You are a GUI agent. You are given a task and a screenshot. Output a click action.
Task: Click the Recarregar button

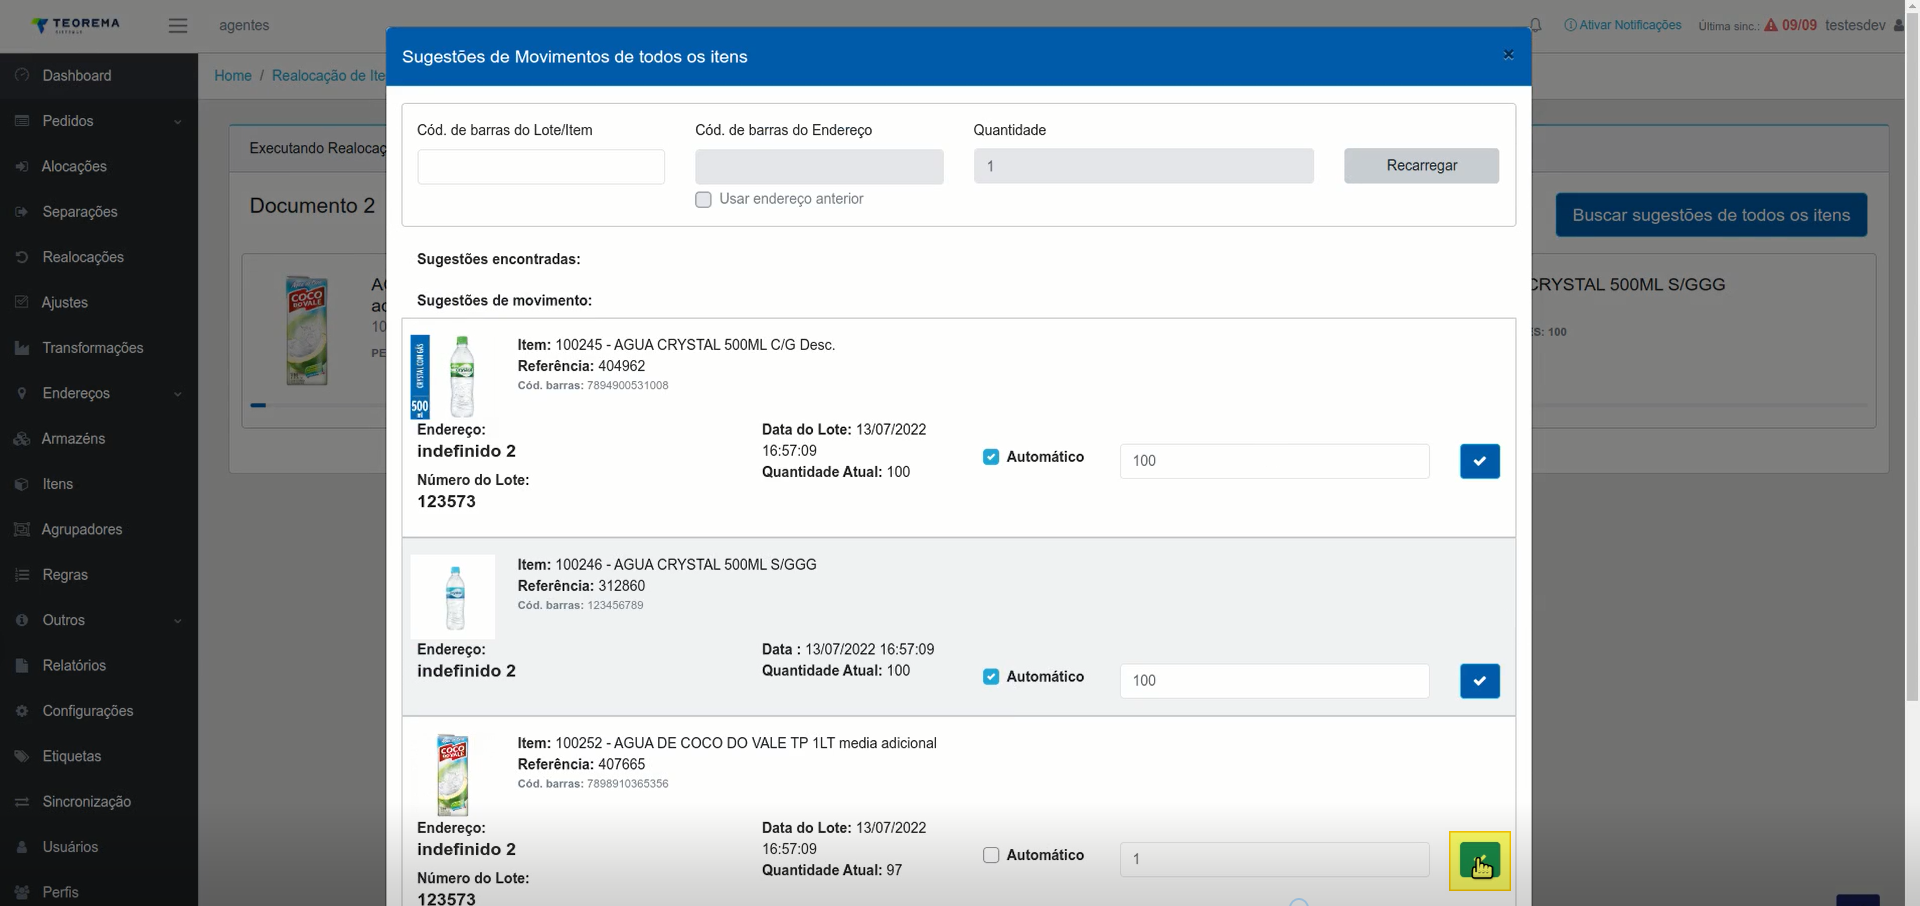tap(1421, 166)
